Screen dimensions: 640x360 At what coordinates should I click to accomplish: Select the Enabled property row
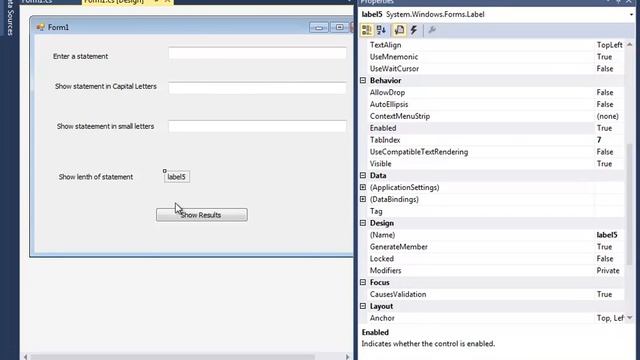pyautogui.click(x=492, y=128)
